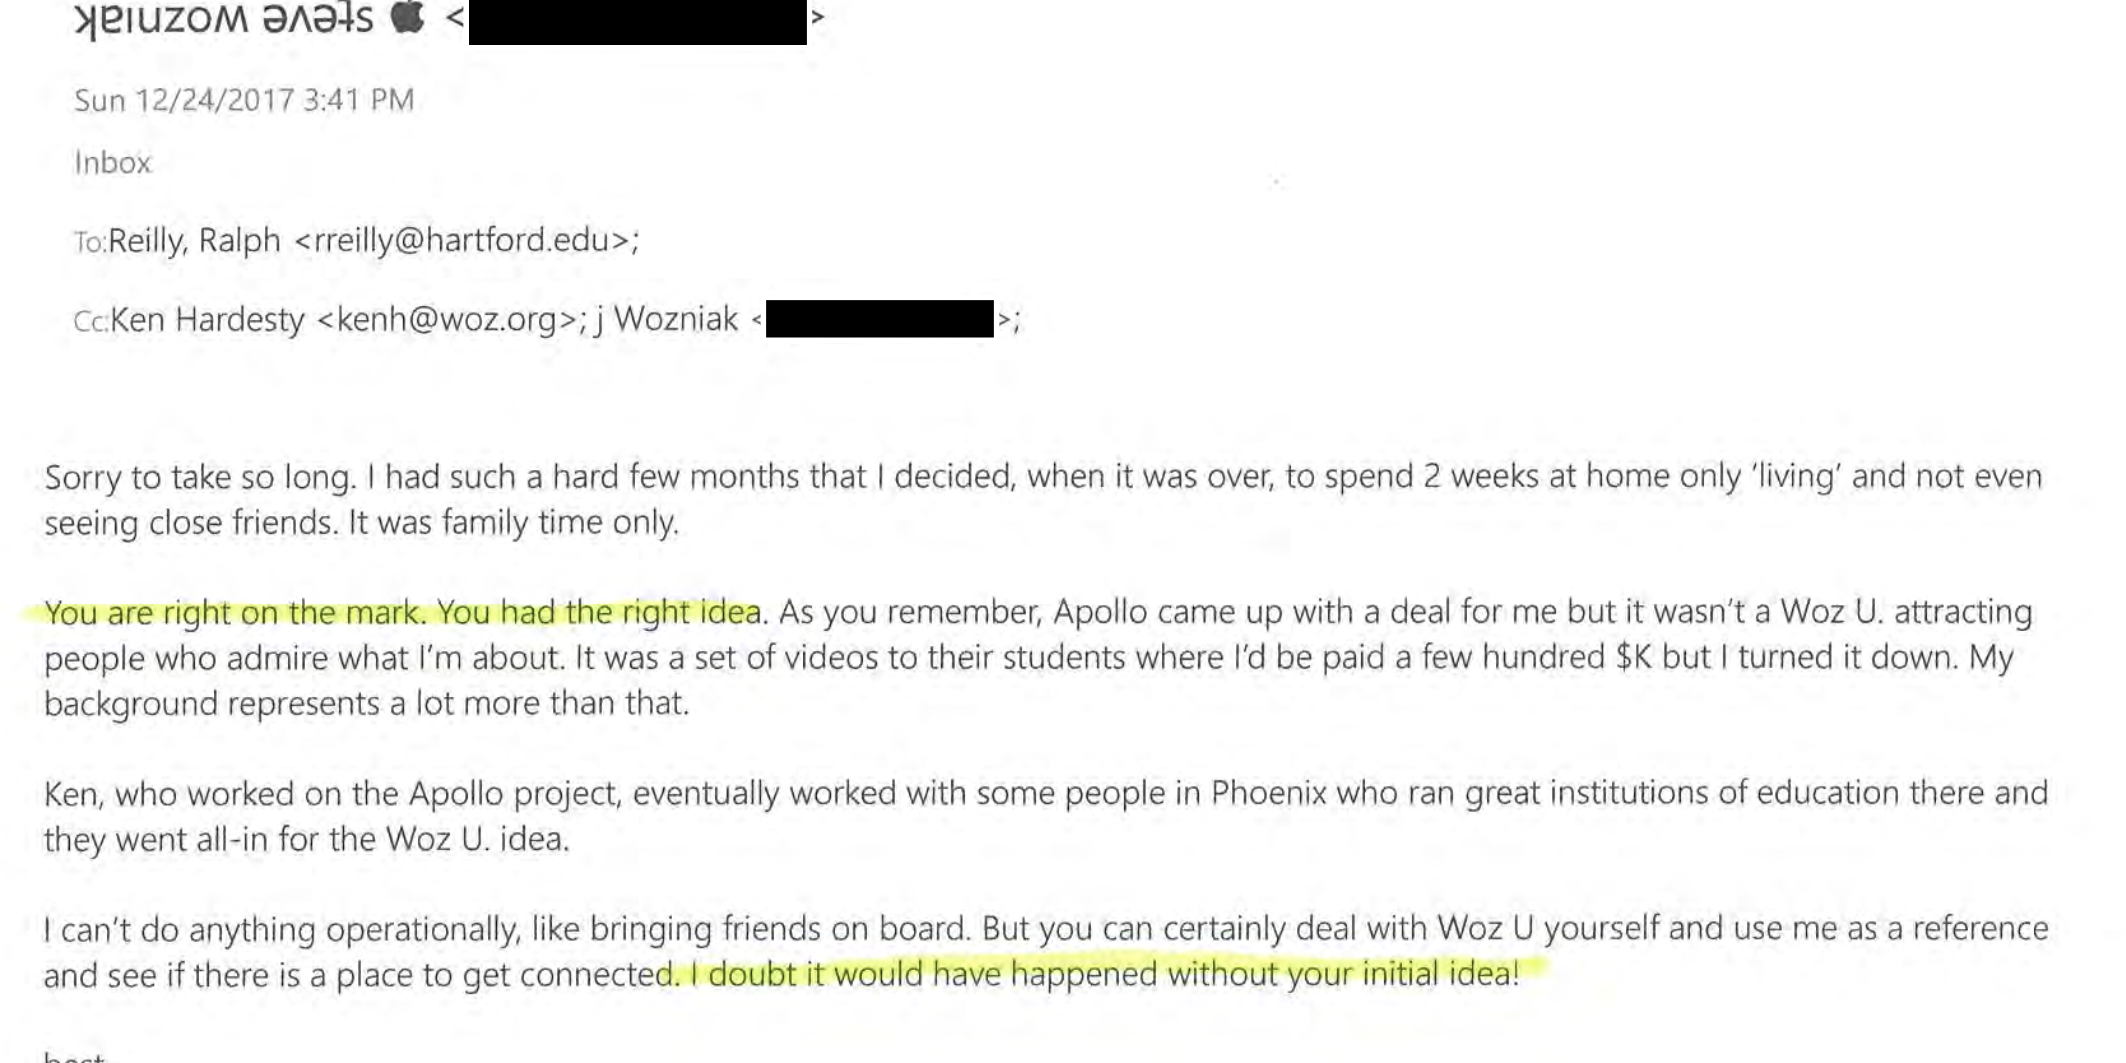This screenshot has height=1063, width=2126.
Task: Click the To: field label
Action: tap(90, 242)
